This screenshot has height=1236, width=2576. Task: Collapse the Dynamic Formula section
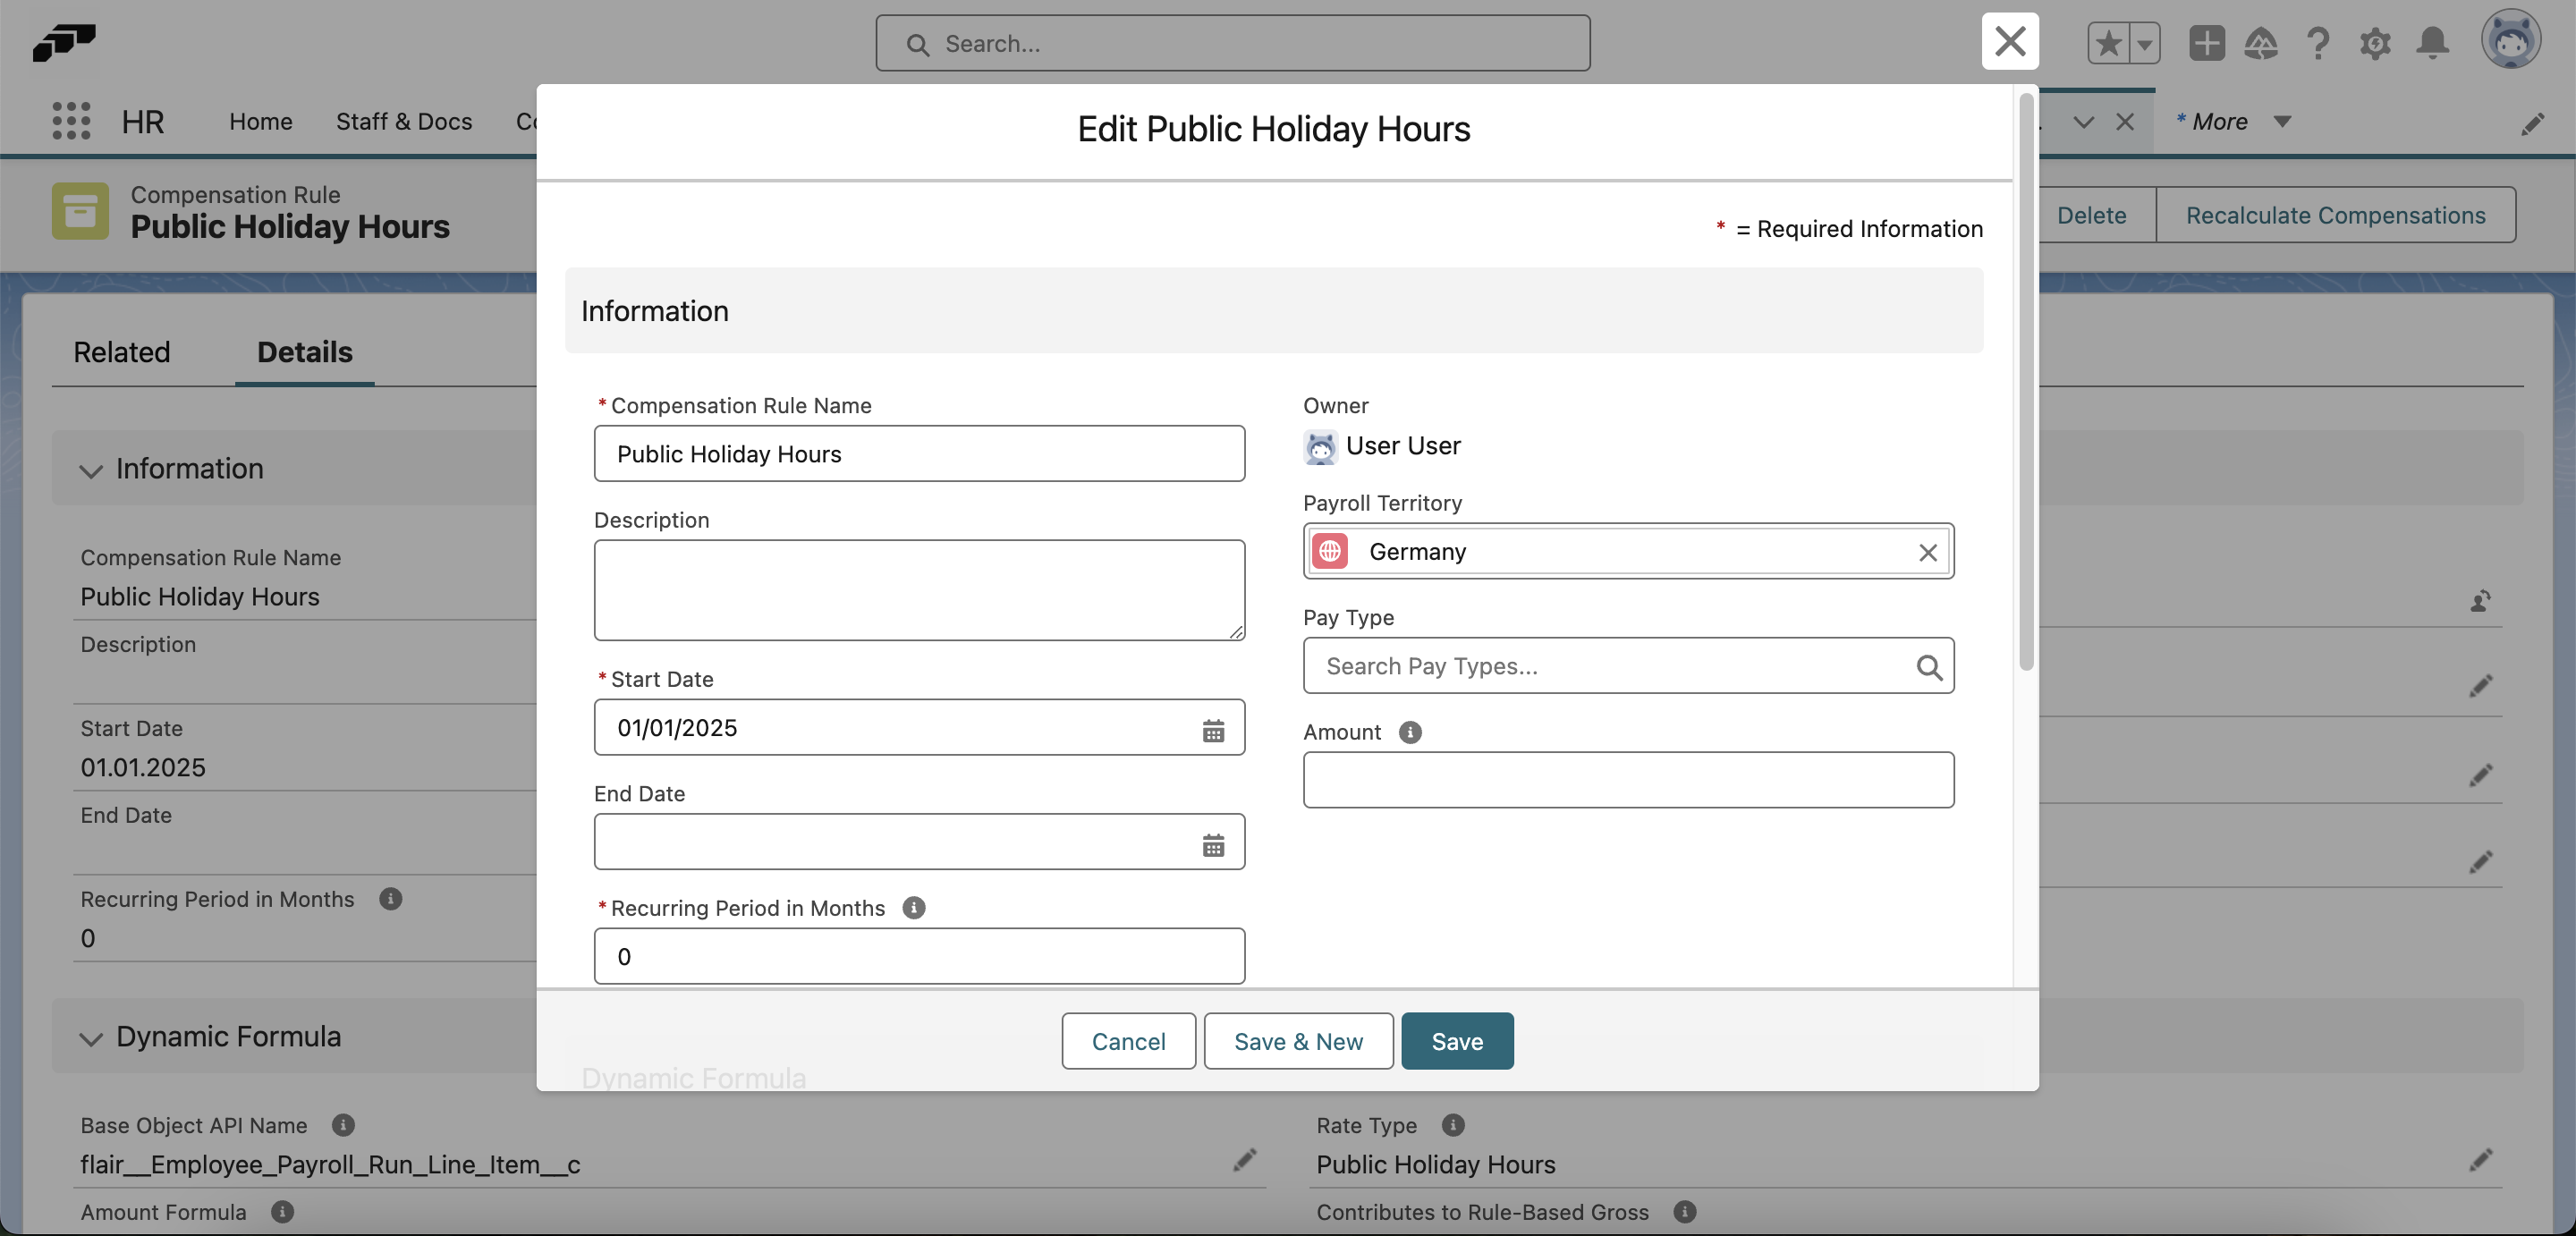tap(90, 1039)
